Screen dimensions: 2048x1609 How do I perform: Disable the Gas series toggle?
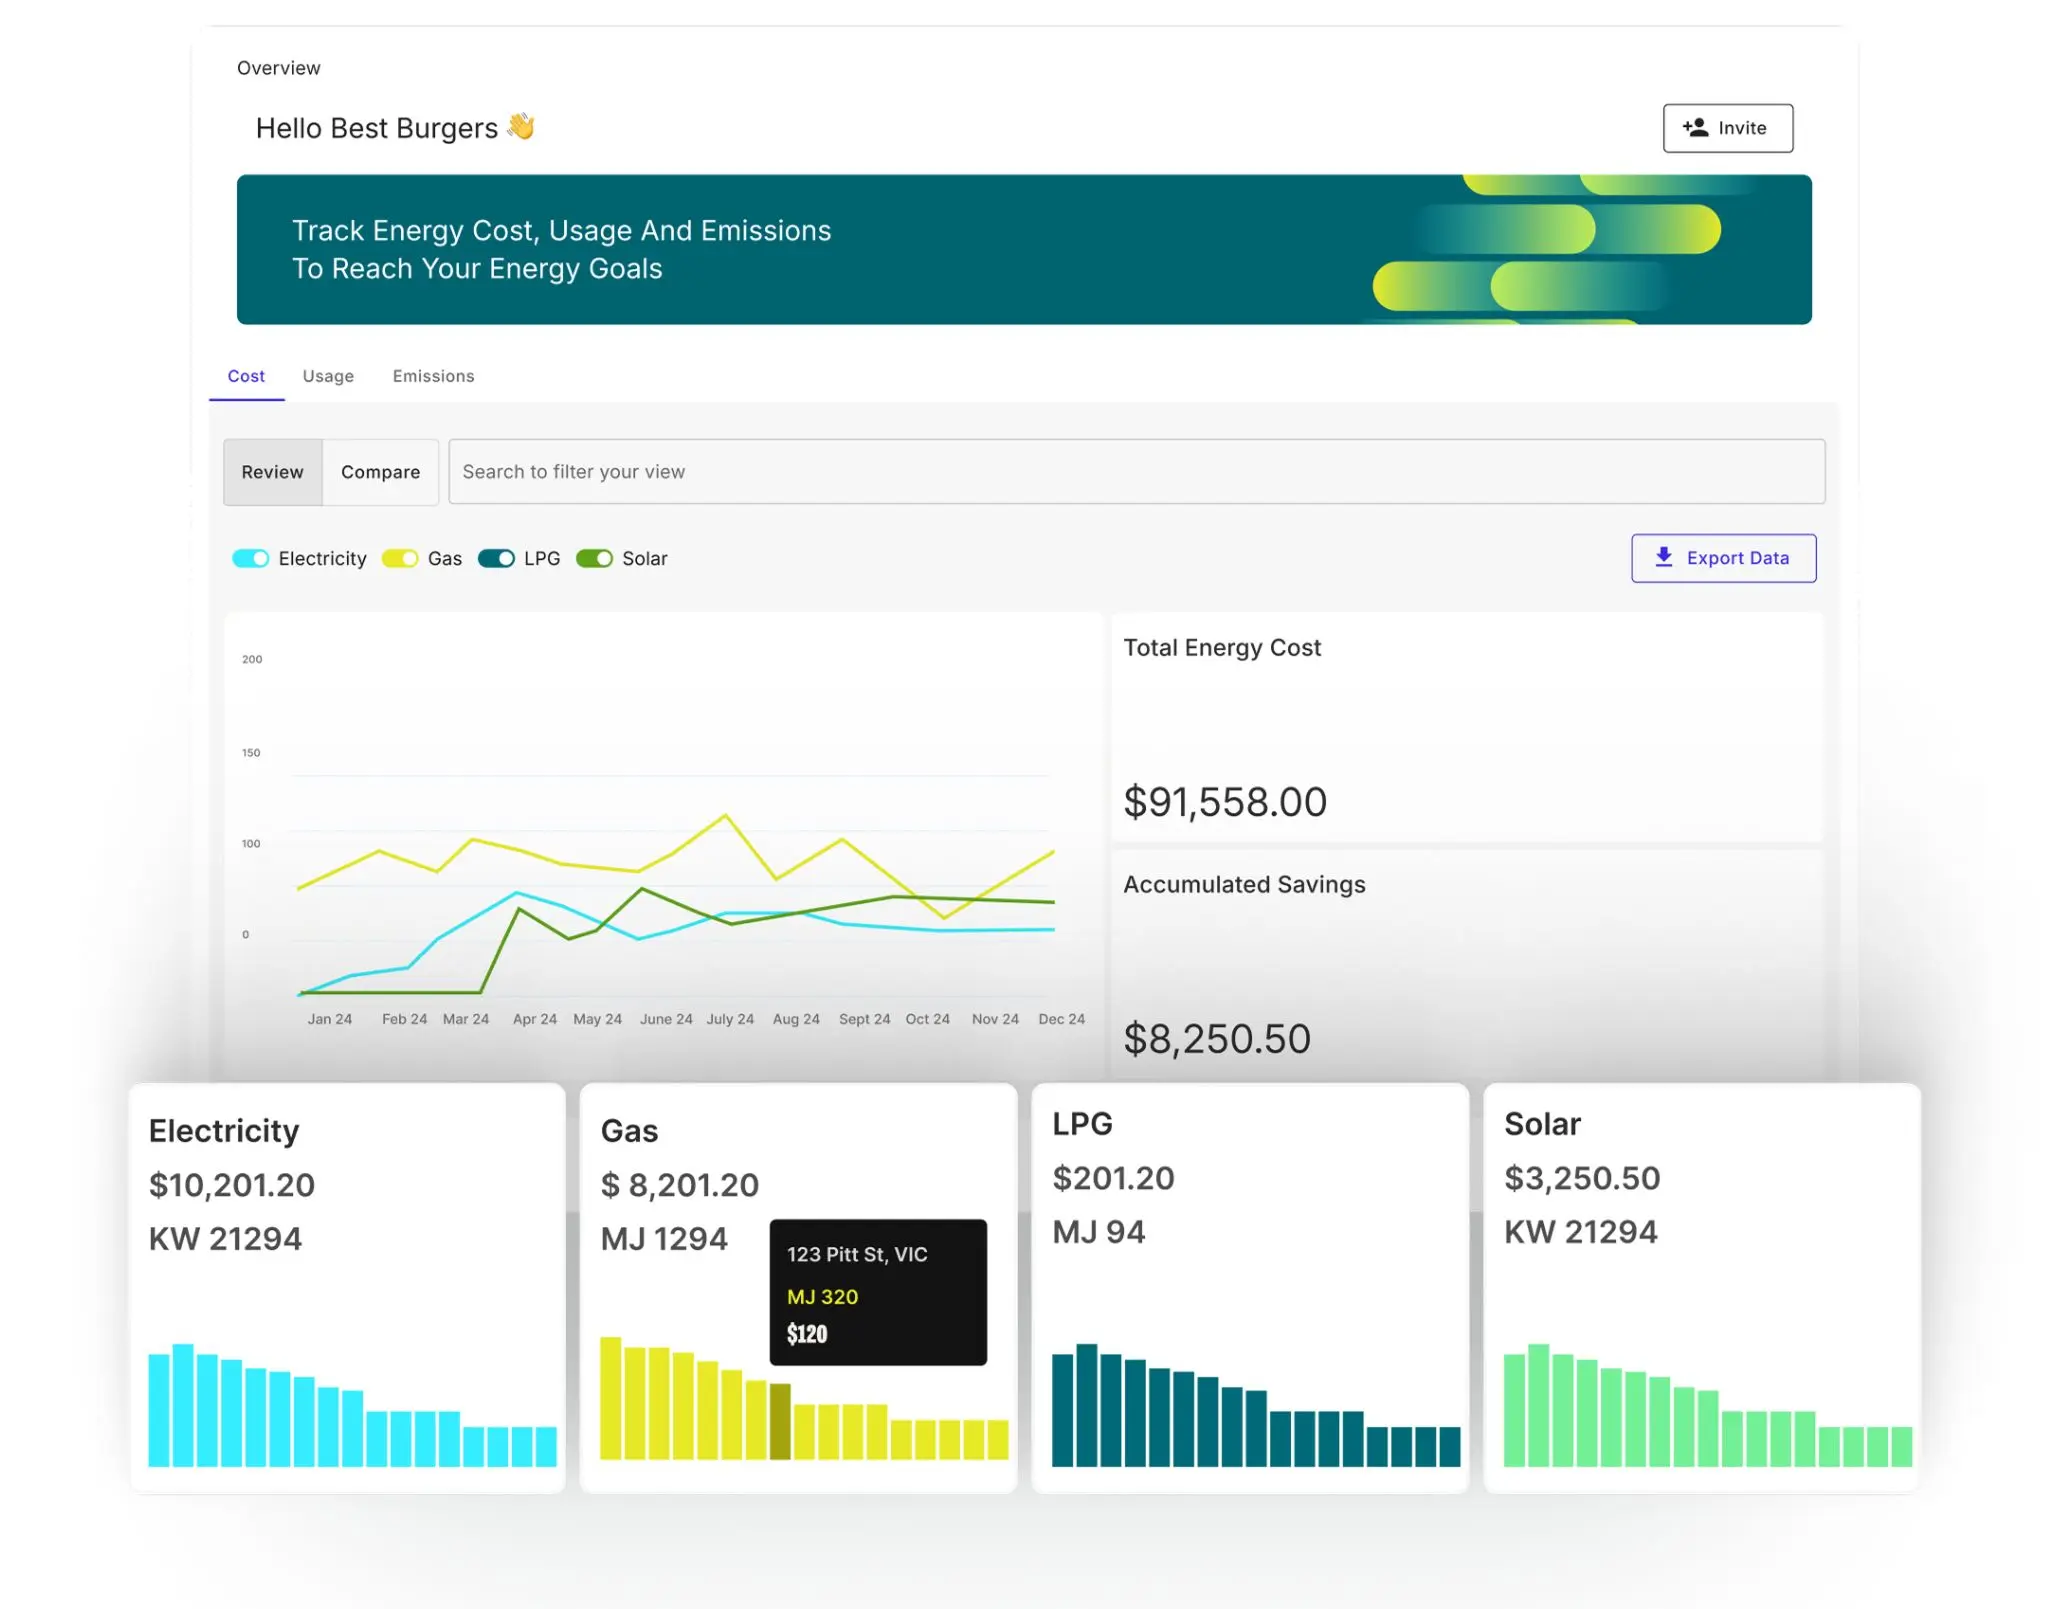point(399,558)
